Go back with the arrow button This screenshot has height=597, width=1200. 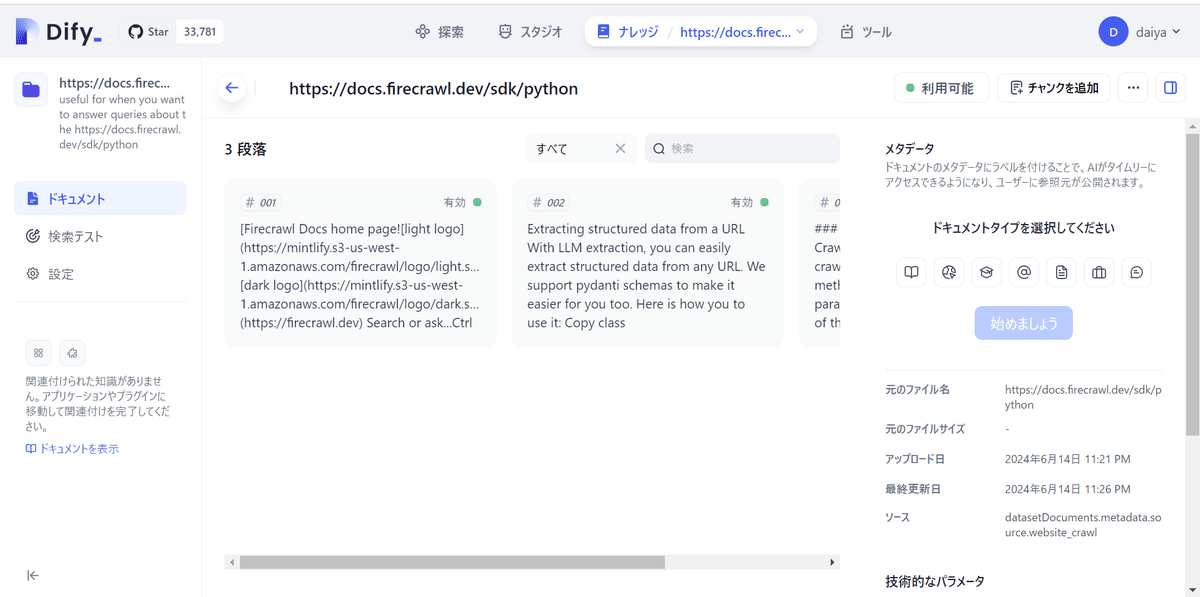tap(232, 88)
